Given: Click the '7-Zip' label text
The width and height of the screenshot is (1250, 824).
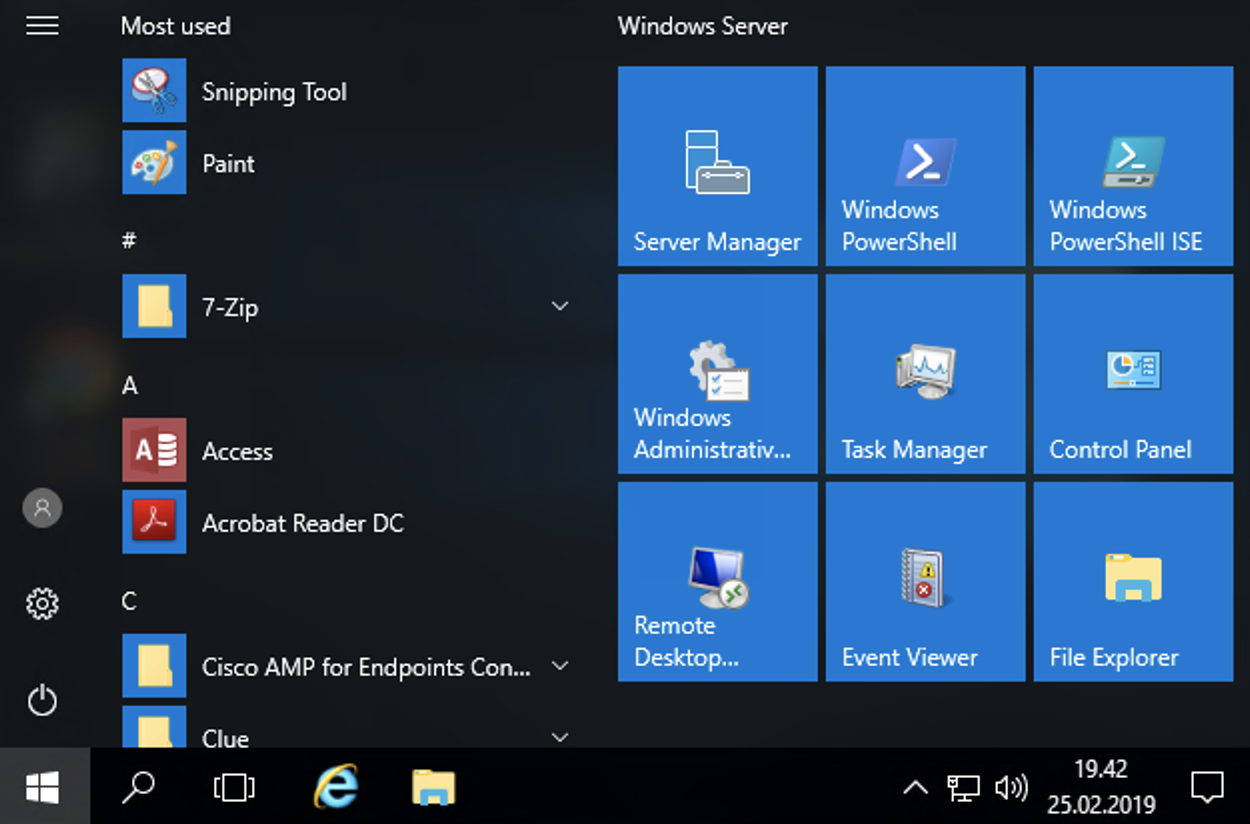Looking at the screenshot, I should click(230, 307).
